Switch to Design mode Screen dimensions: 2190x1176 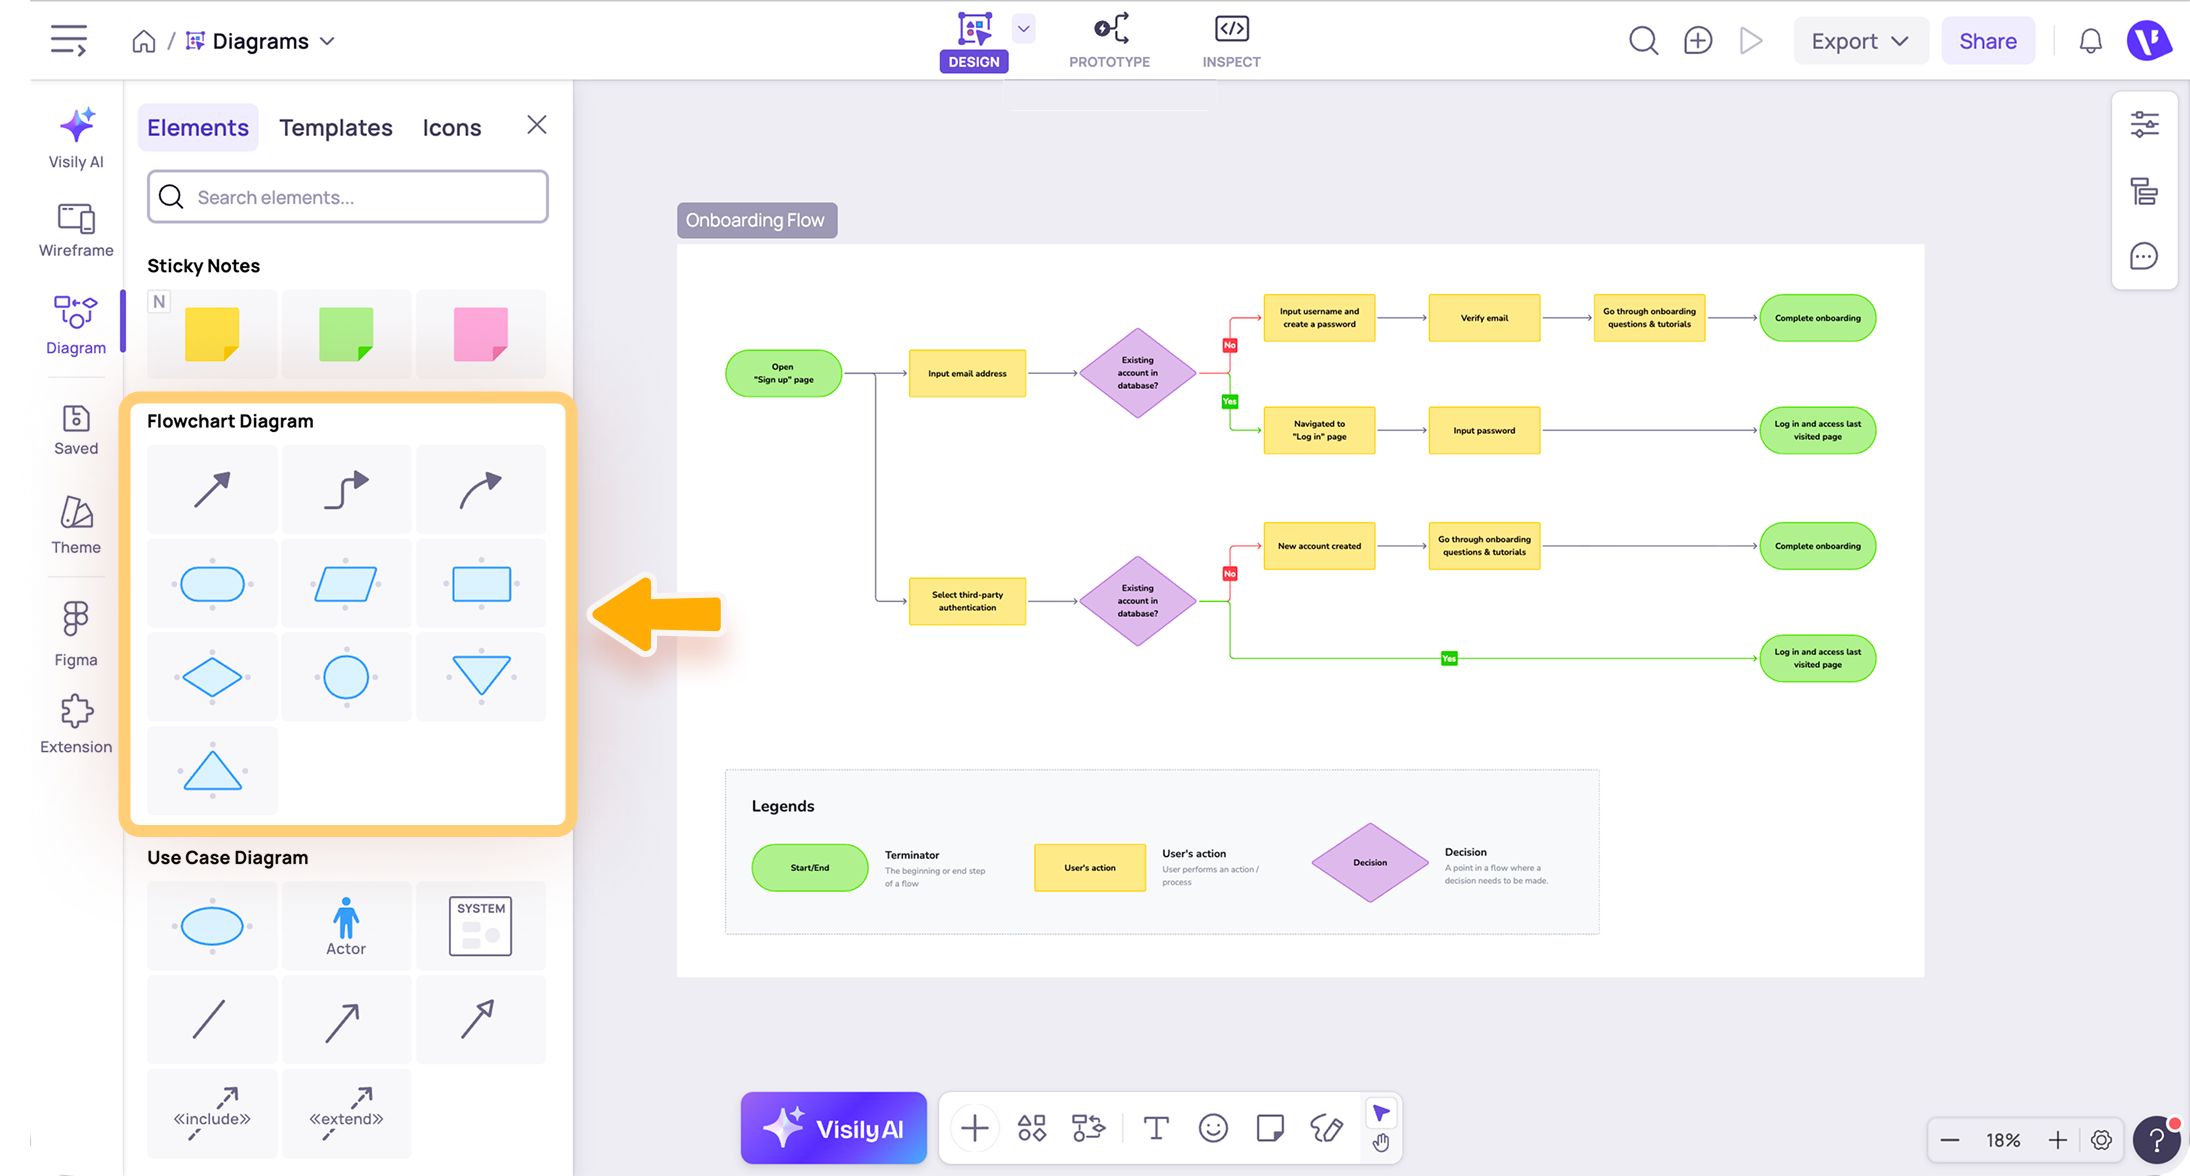point(973,42)
